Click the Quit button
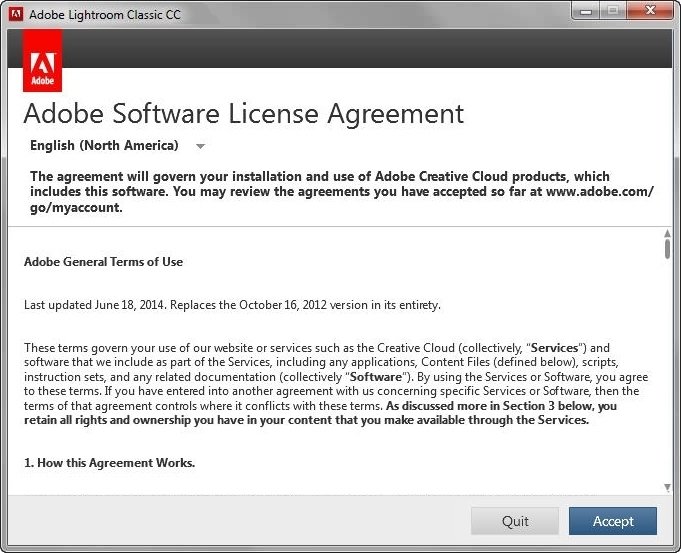Screen dimensions: 681x553 515,521
